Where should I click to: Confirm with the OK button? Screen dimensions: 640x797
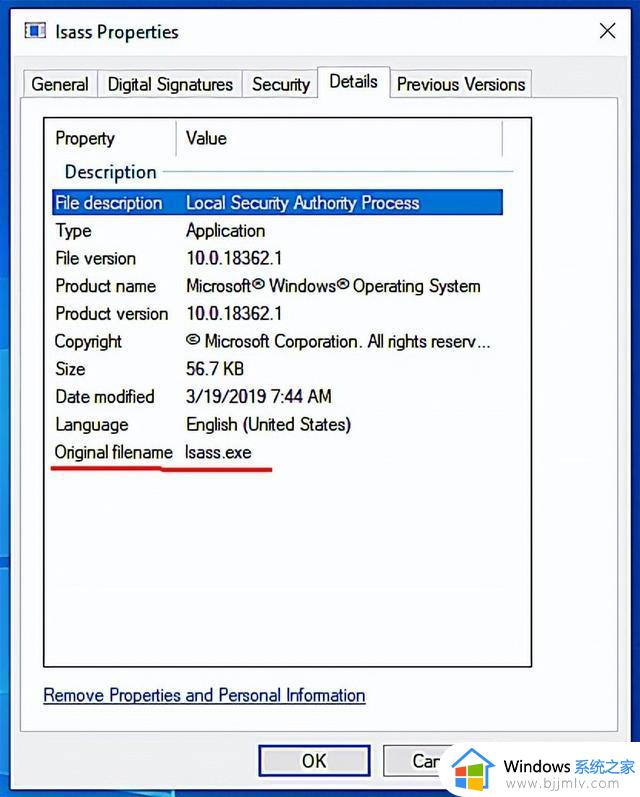314,760
